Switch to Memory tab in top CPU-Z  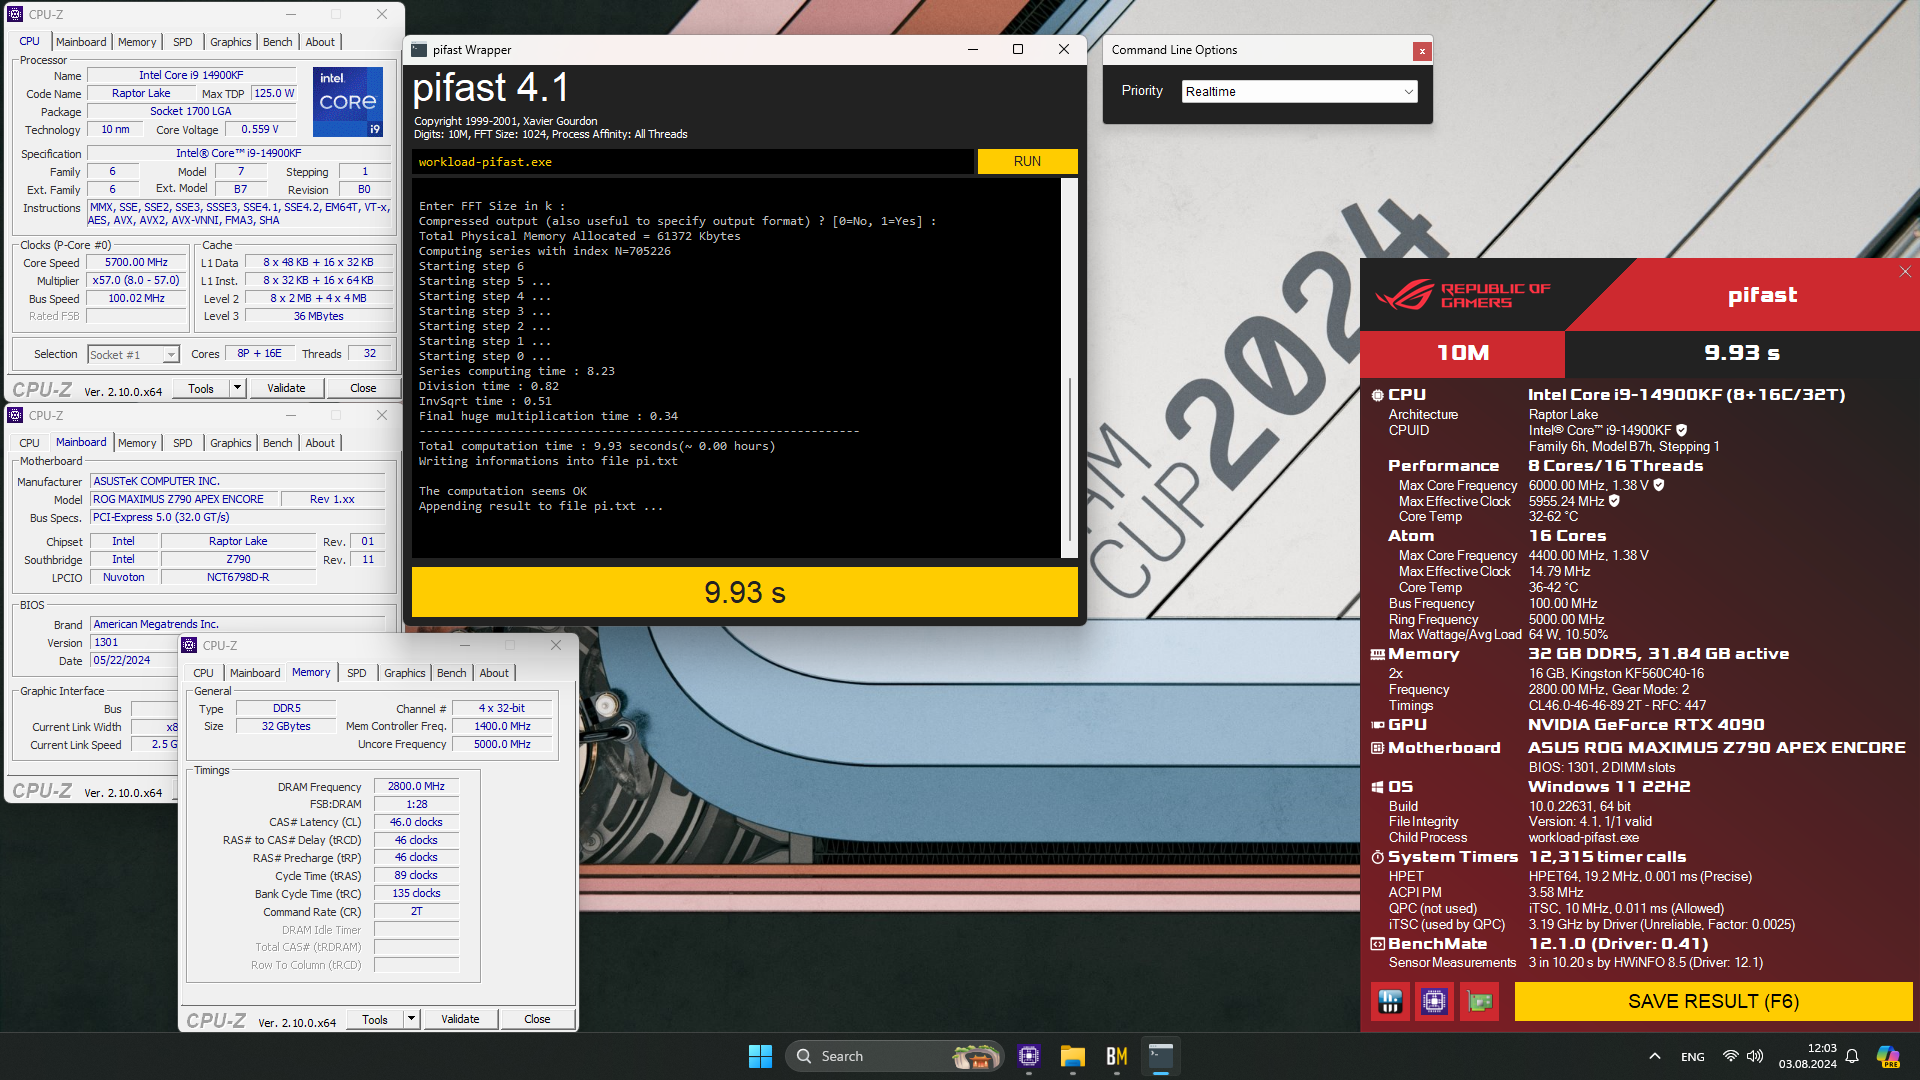(137, 42)
